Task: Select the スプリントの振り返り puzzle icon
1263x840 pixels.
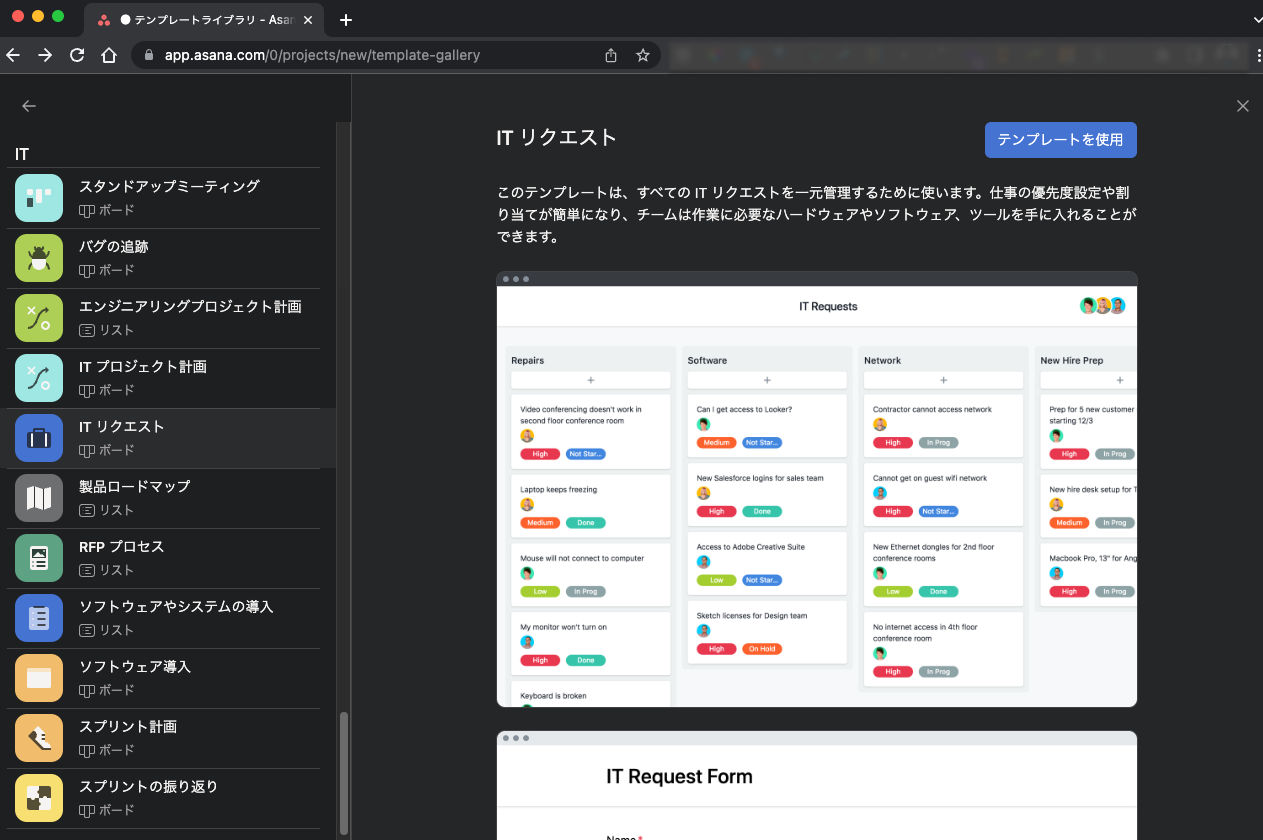Action: click(39, 798)
